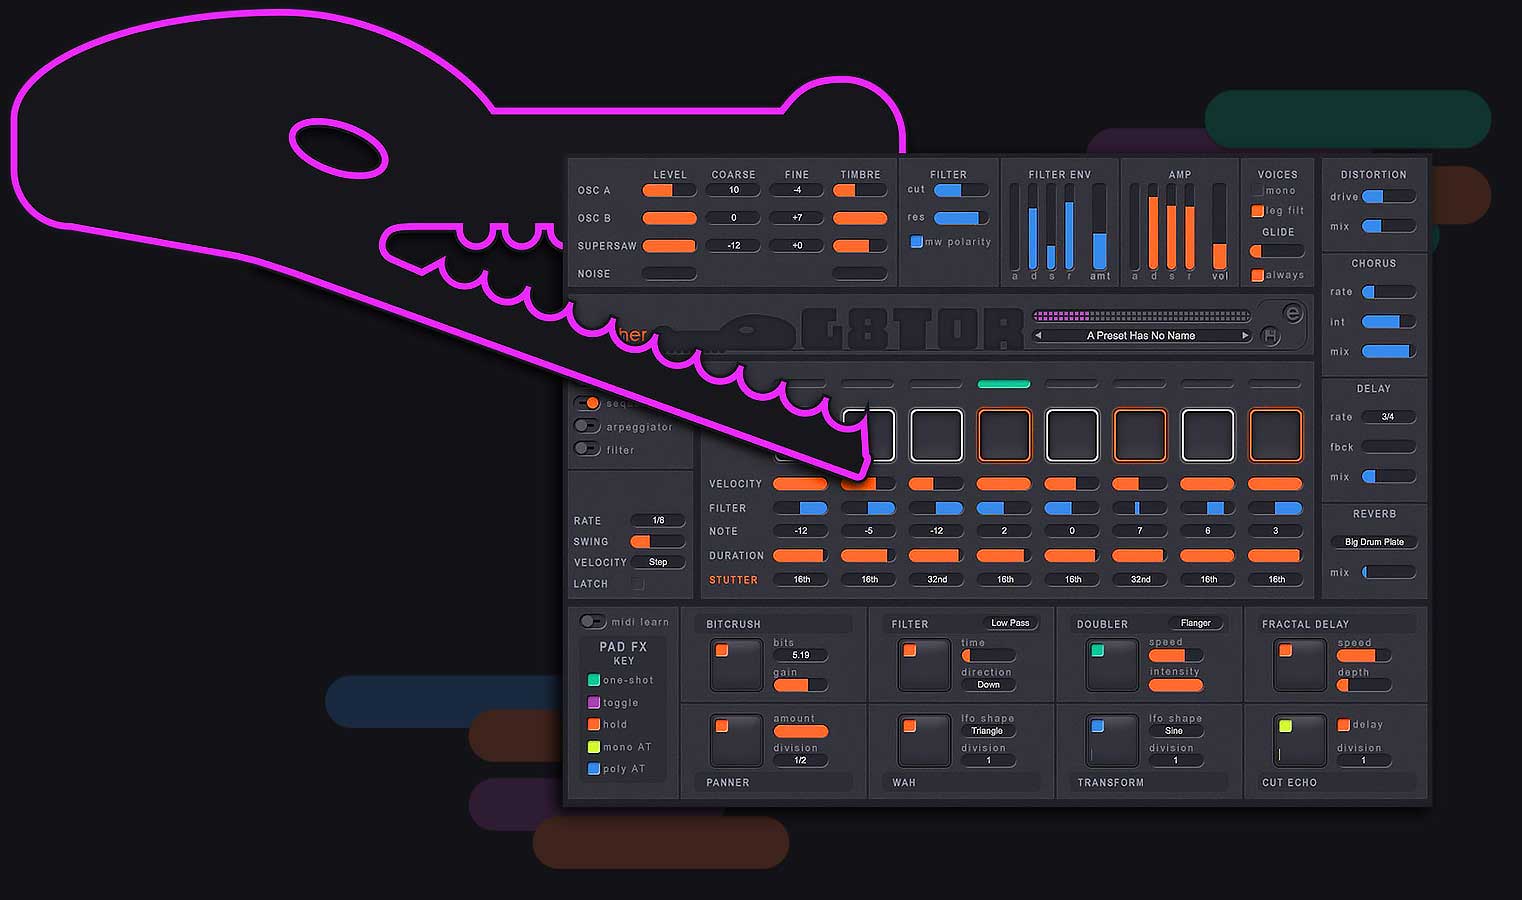Viewport: 1522px width, 900px height.
Task: Enable the midi learn switch
Action: (x=592, y=622)
